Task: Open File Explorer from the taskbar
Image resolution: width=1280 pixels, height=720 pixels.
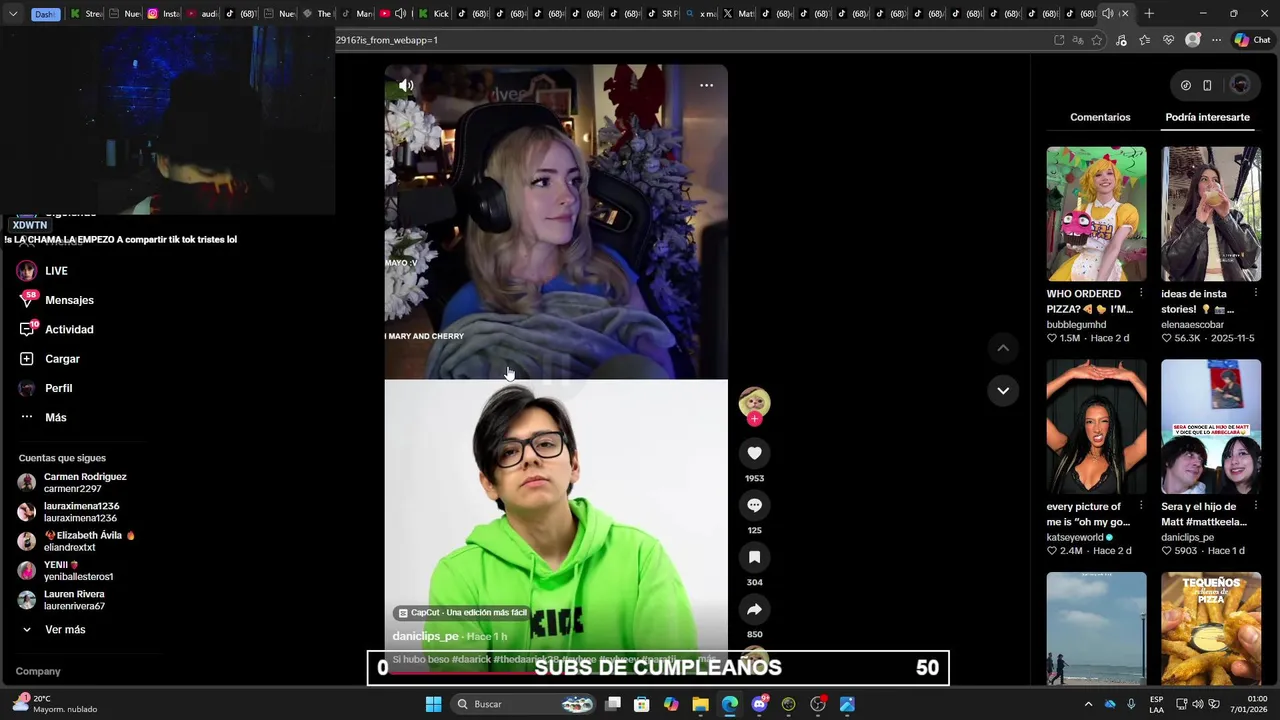Action: (700, 704)
